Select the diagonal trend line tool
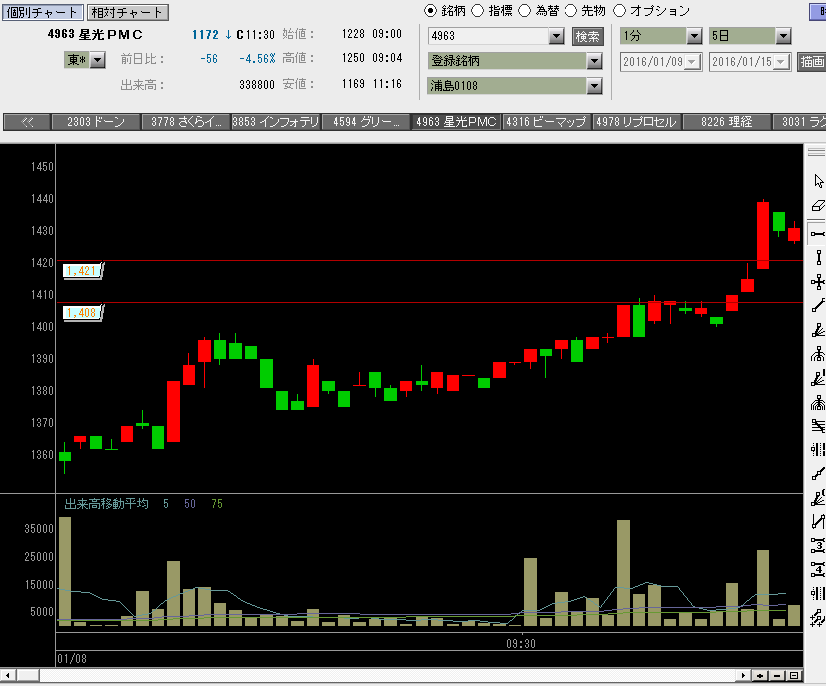This screenshot has height=686, width=826. point(818,306)
